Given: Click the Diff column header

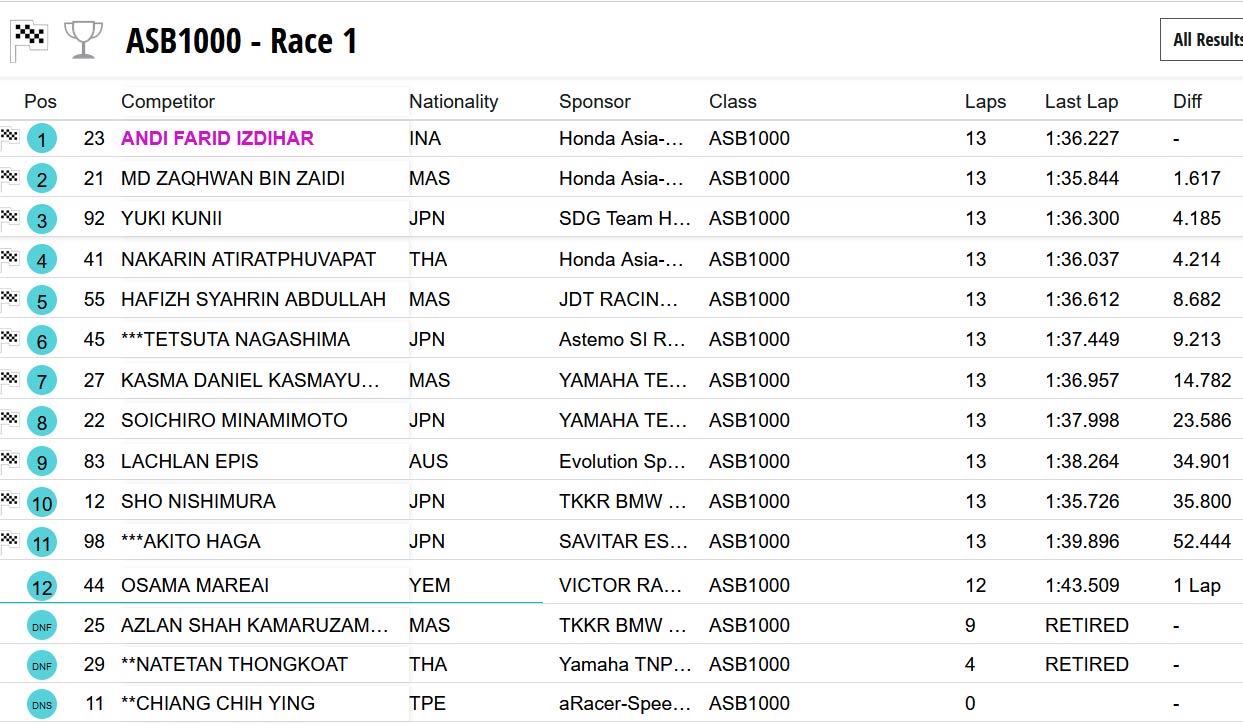Looking at the screenshot, I should click(1187, 102).
